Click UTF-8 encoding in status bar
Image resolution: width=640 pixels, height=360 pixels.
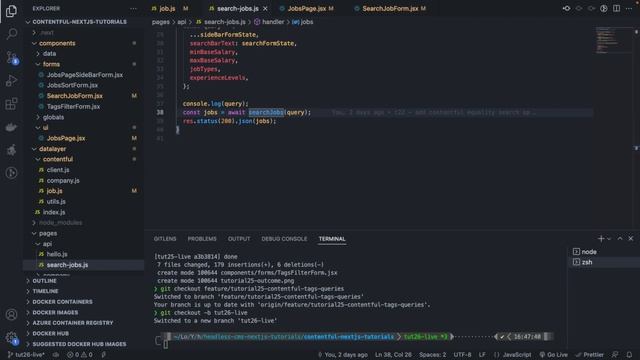(462, 355)
